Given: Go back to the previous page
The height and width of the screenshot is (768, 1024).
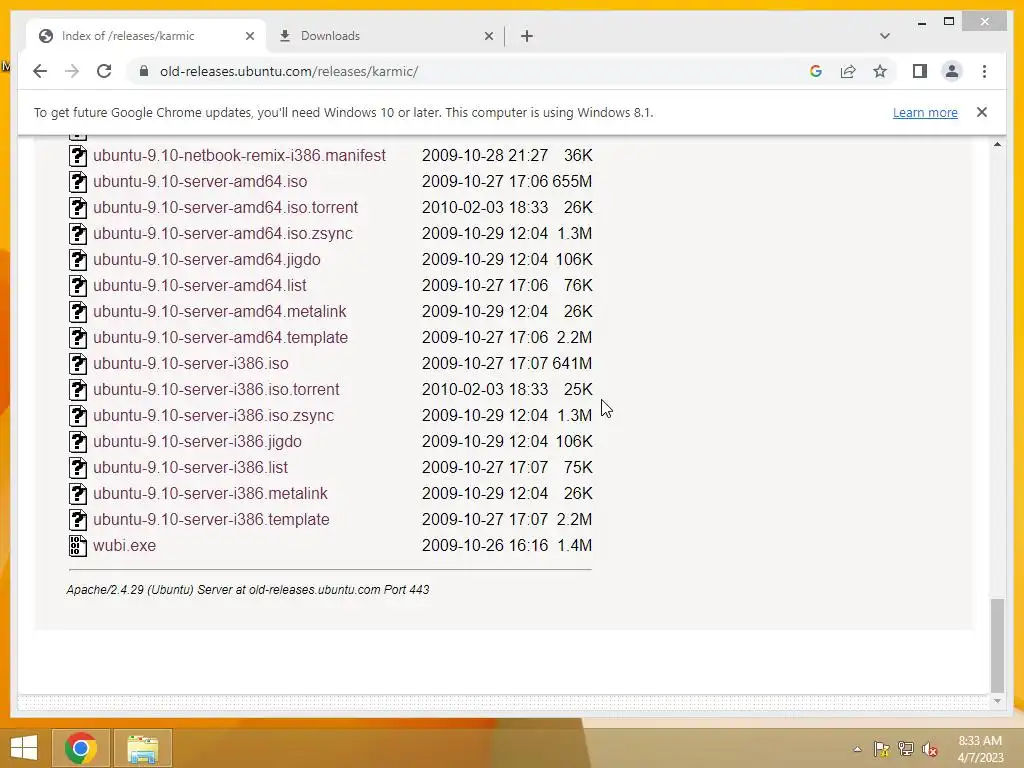Looking at the screenshot, I should [40, 71].
